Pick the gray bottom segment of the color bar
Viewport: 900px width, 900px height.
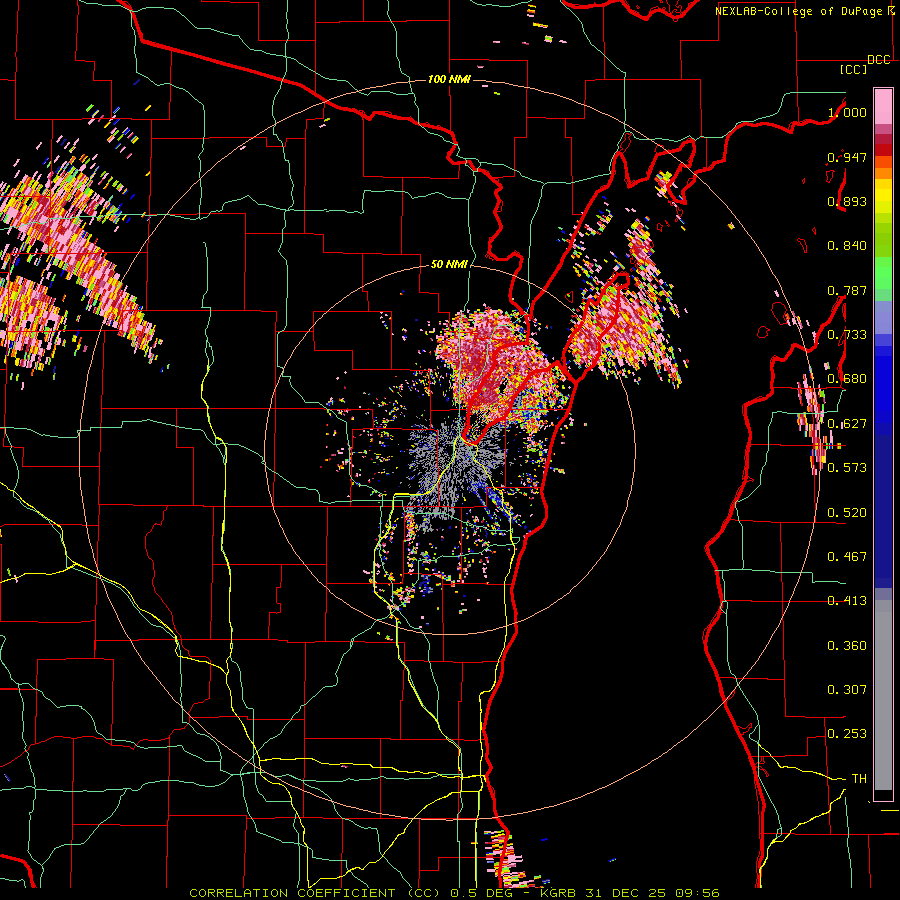(x=883, y=695)
